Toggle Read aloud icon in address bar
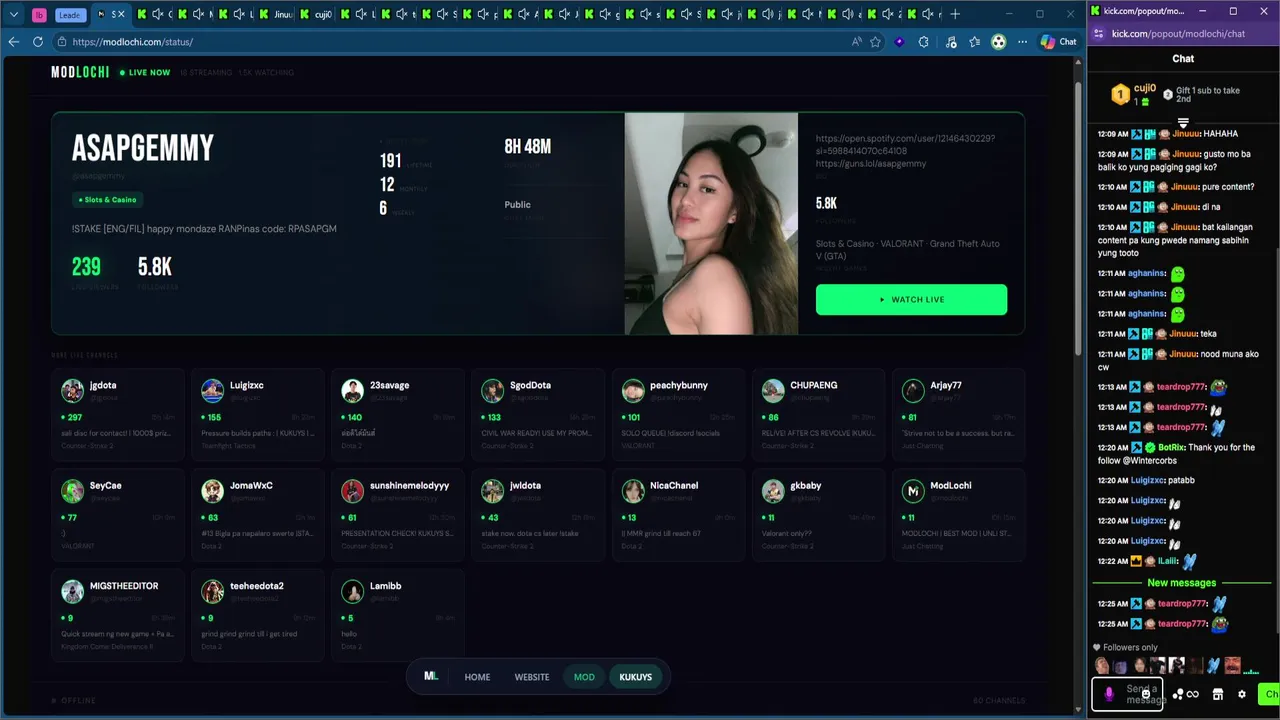 coord(856,42)
